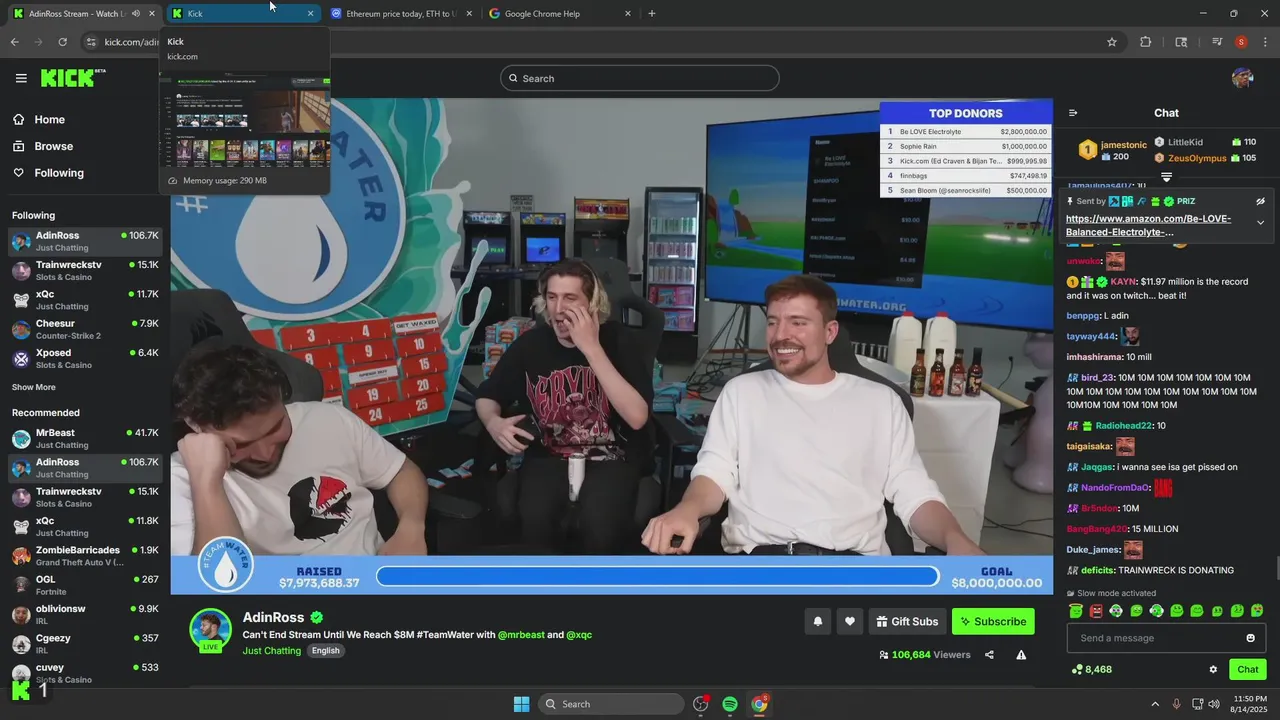
Task: Open the user profile avatar menu
Action: (1243, 78)
